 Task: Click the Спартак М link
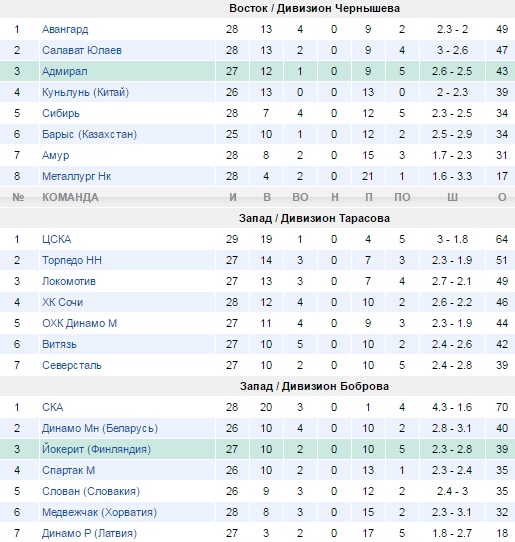coord(68,470)
